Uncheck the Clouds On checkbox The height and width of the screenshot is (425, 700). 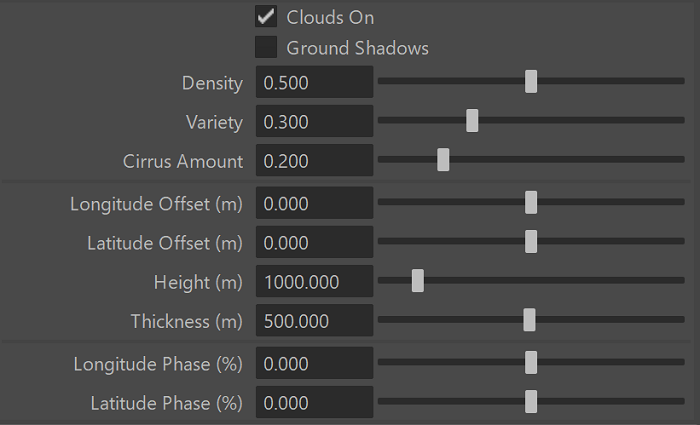266,17
